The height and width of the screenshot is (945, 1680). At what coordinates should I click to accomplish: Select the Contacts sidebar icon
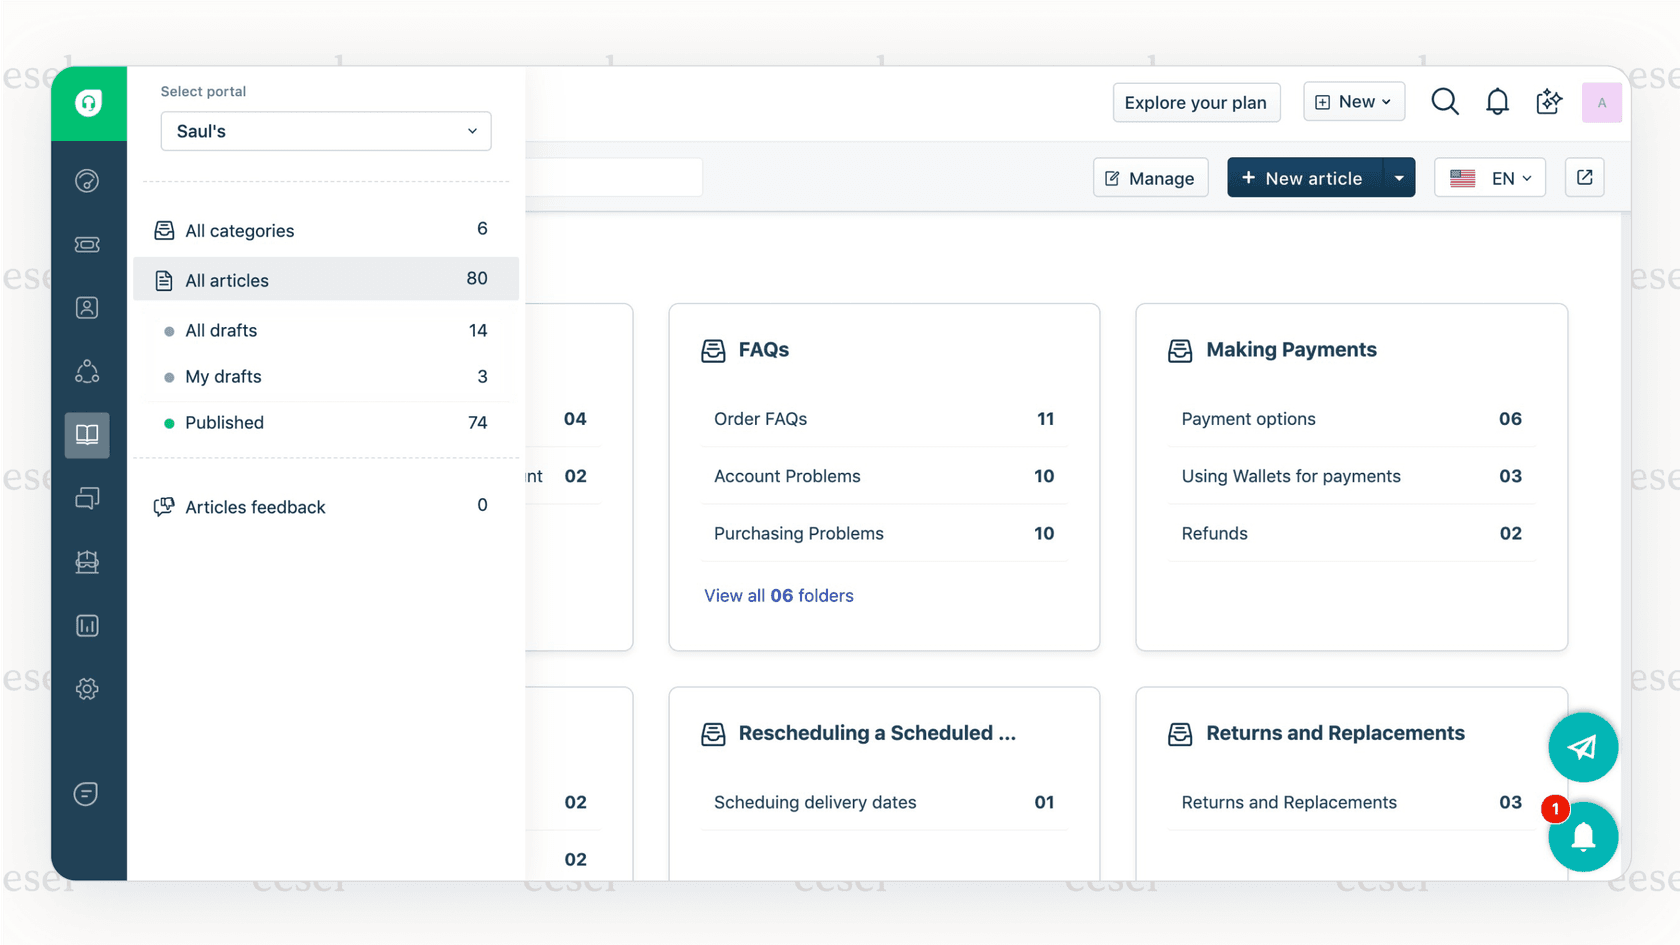pyautogui.click(x=87, y=308)
